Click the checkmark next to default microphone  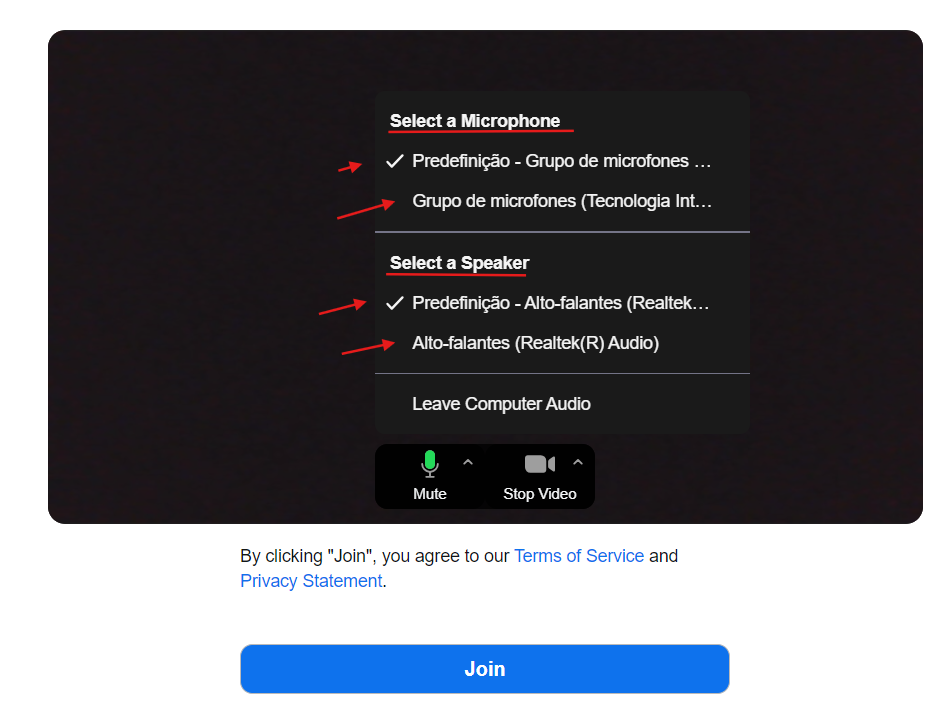[395, 161]
